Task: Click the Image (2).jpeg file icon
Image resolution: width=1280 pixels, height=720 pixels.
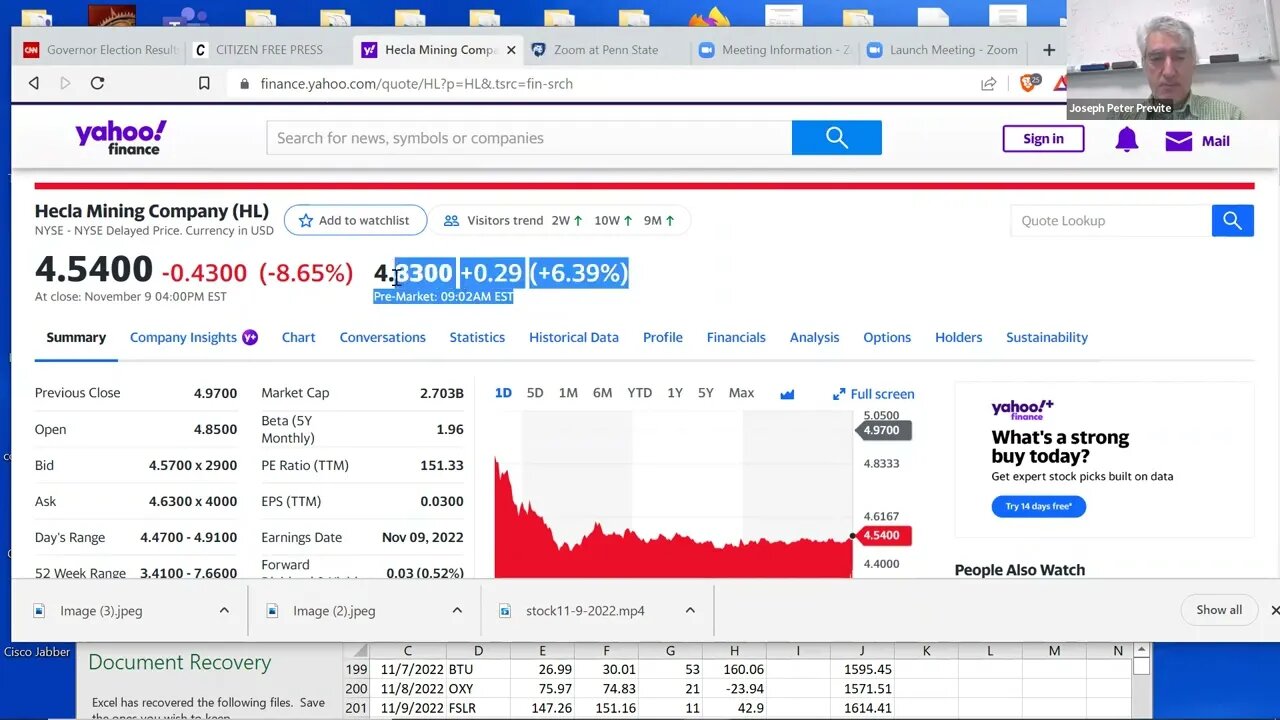Action: [x=273, y=610]
